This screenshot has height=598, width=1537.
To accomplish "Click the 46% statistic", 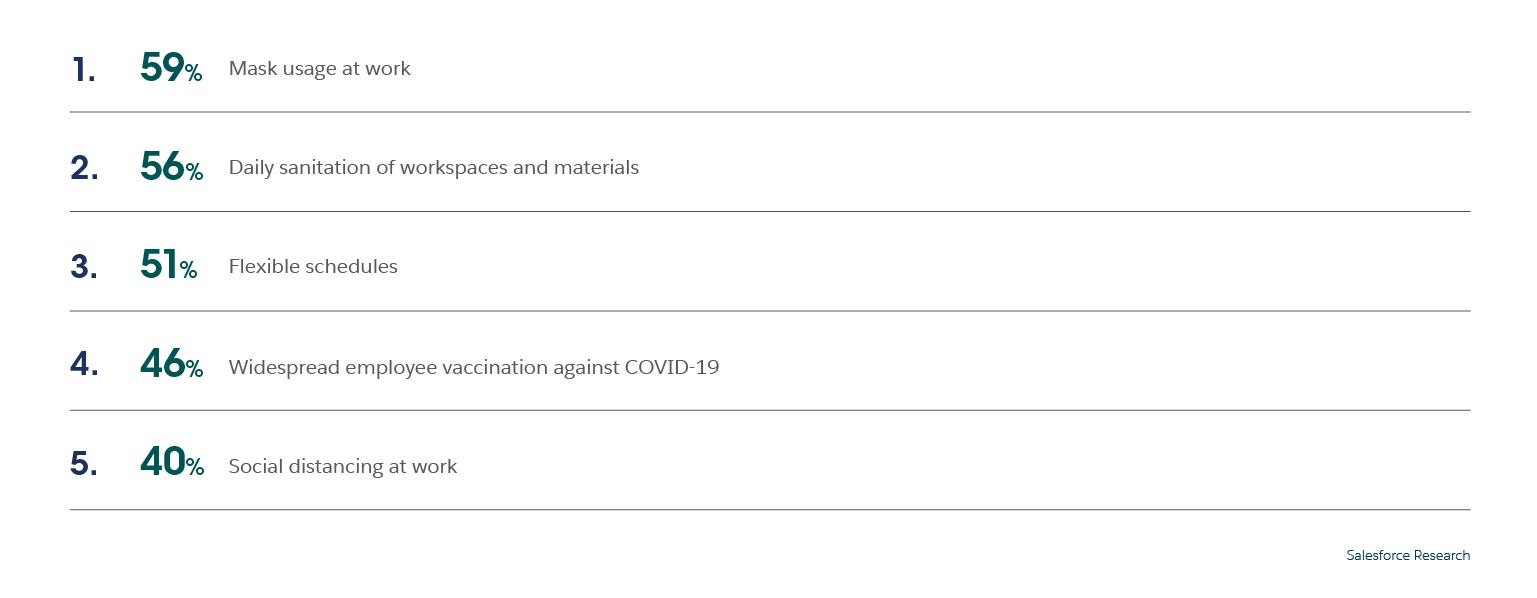I will pos(171,365).
